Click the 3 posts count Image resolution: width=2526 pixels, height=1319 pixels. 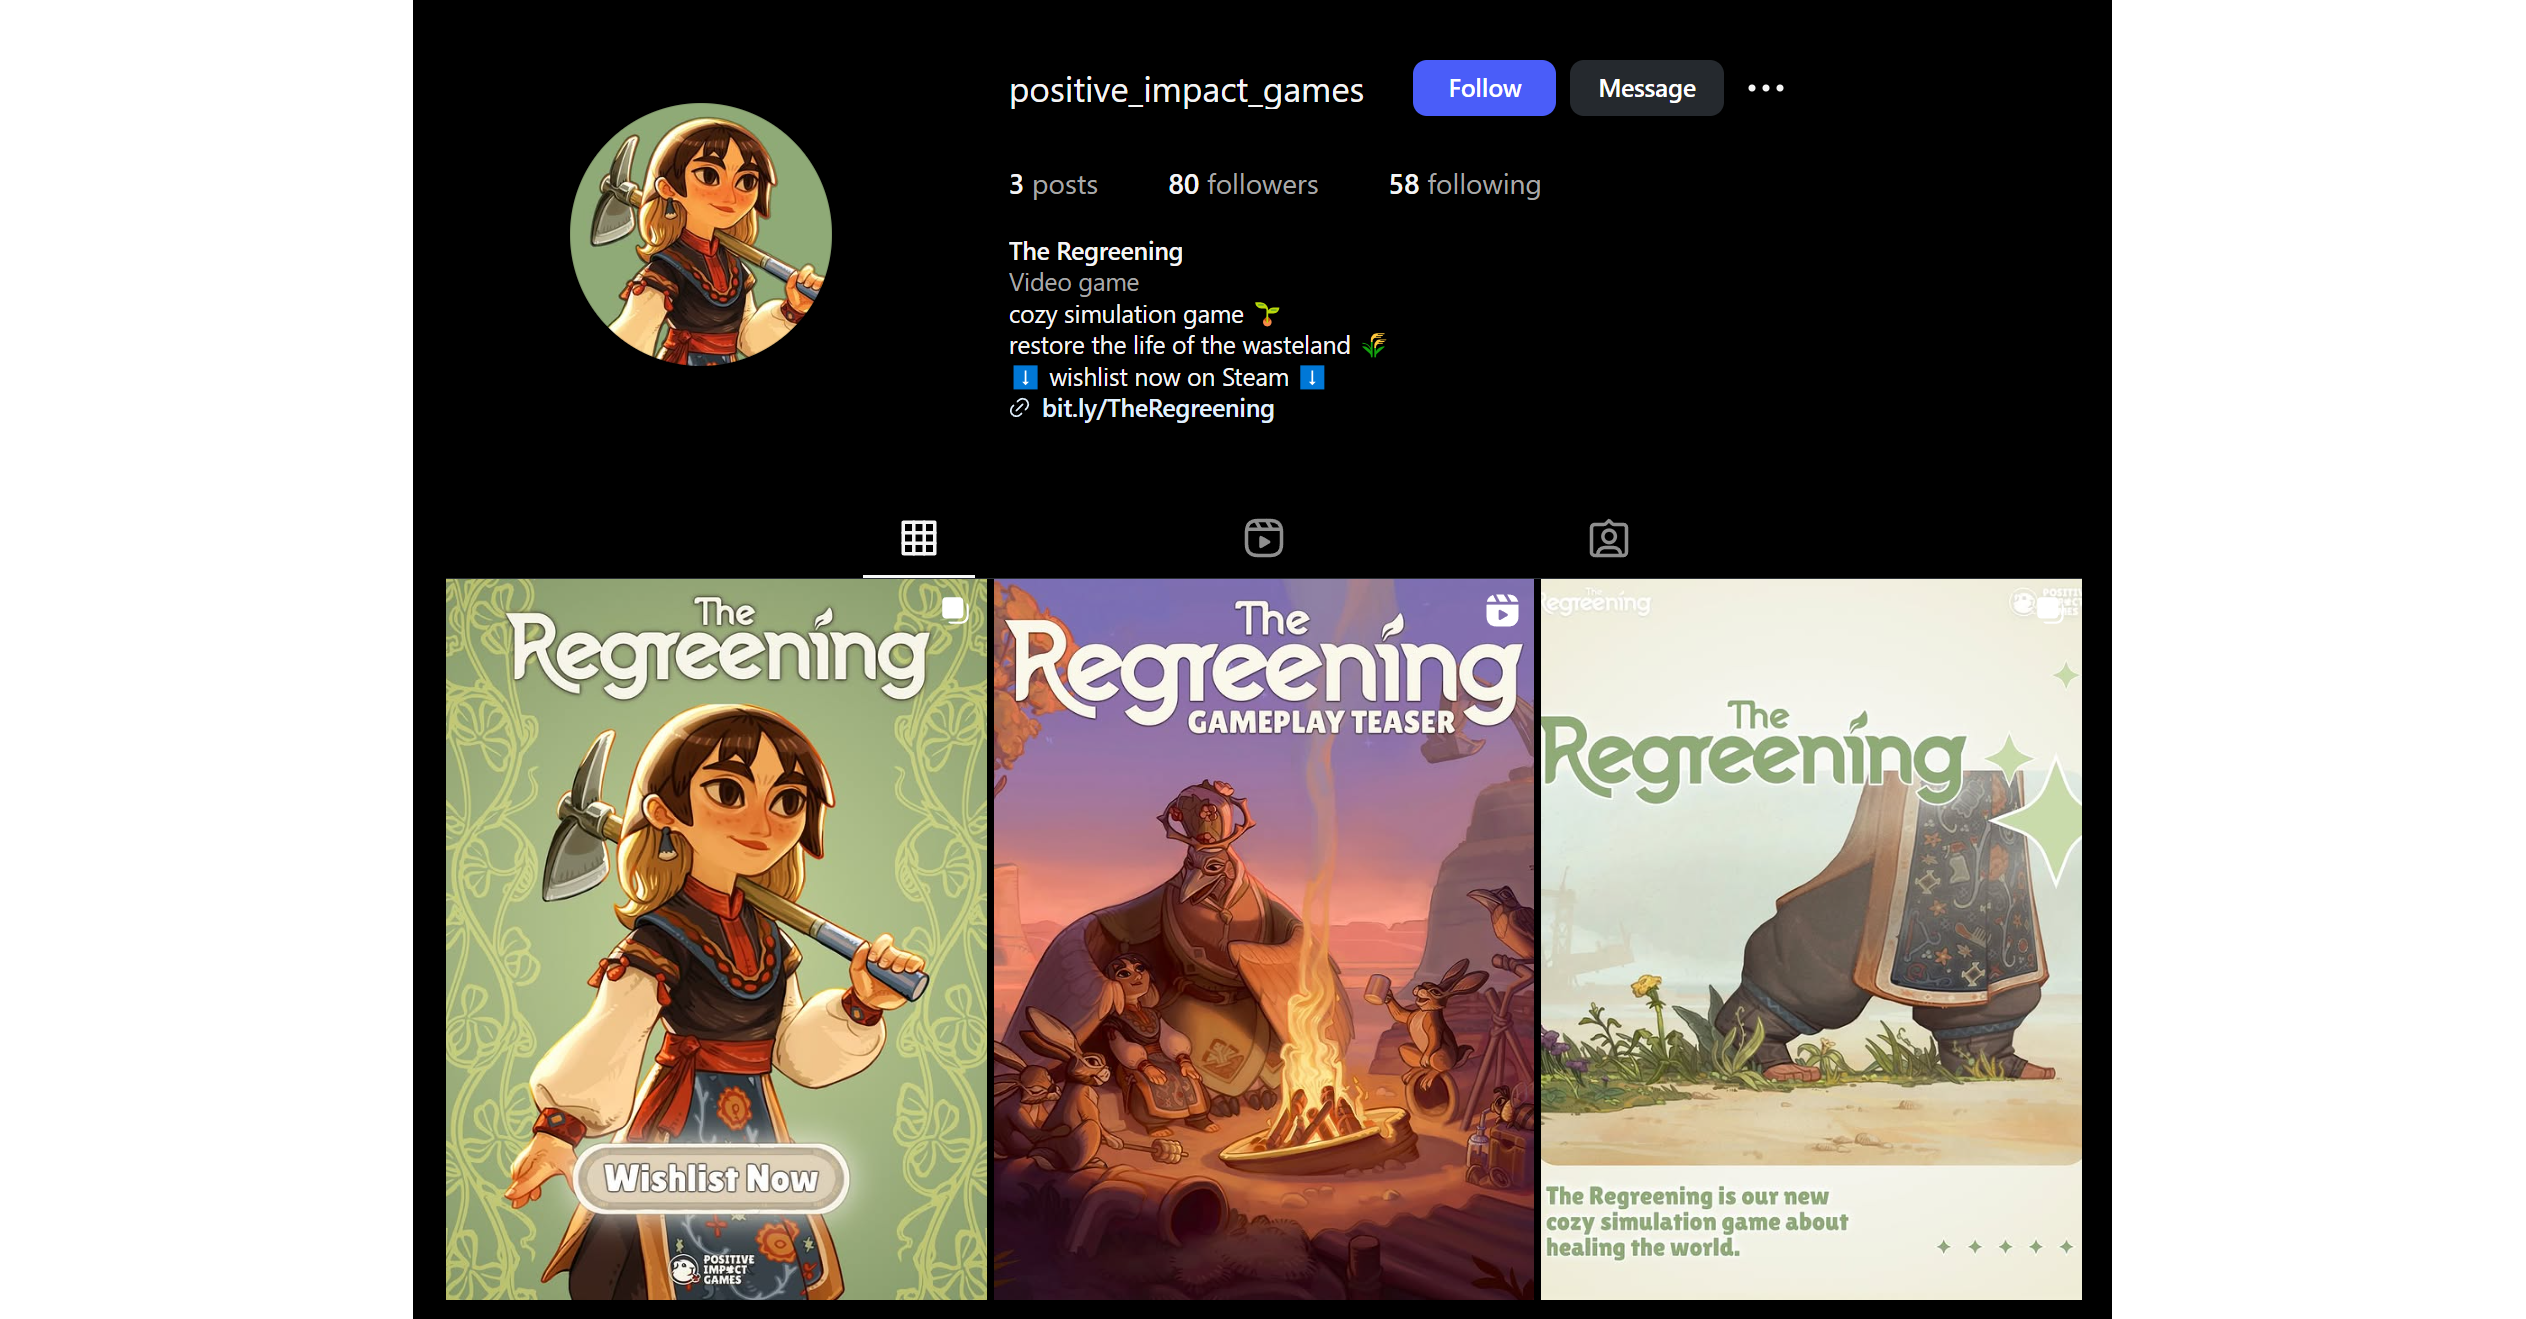coord(1052,184)
